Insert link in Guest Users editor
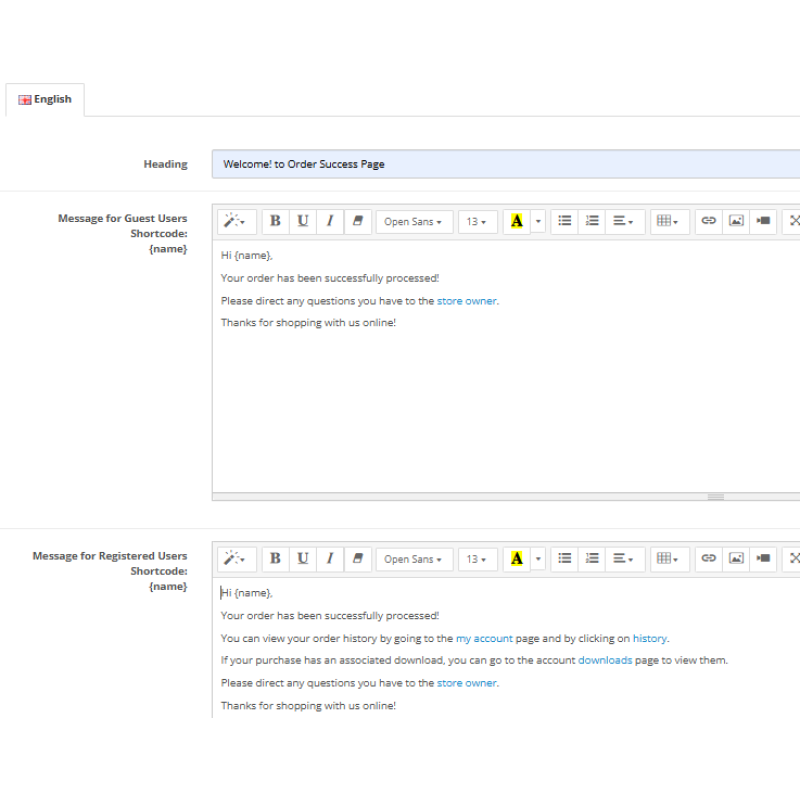 (709, 221)
